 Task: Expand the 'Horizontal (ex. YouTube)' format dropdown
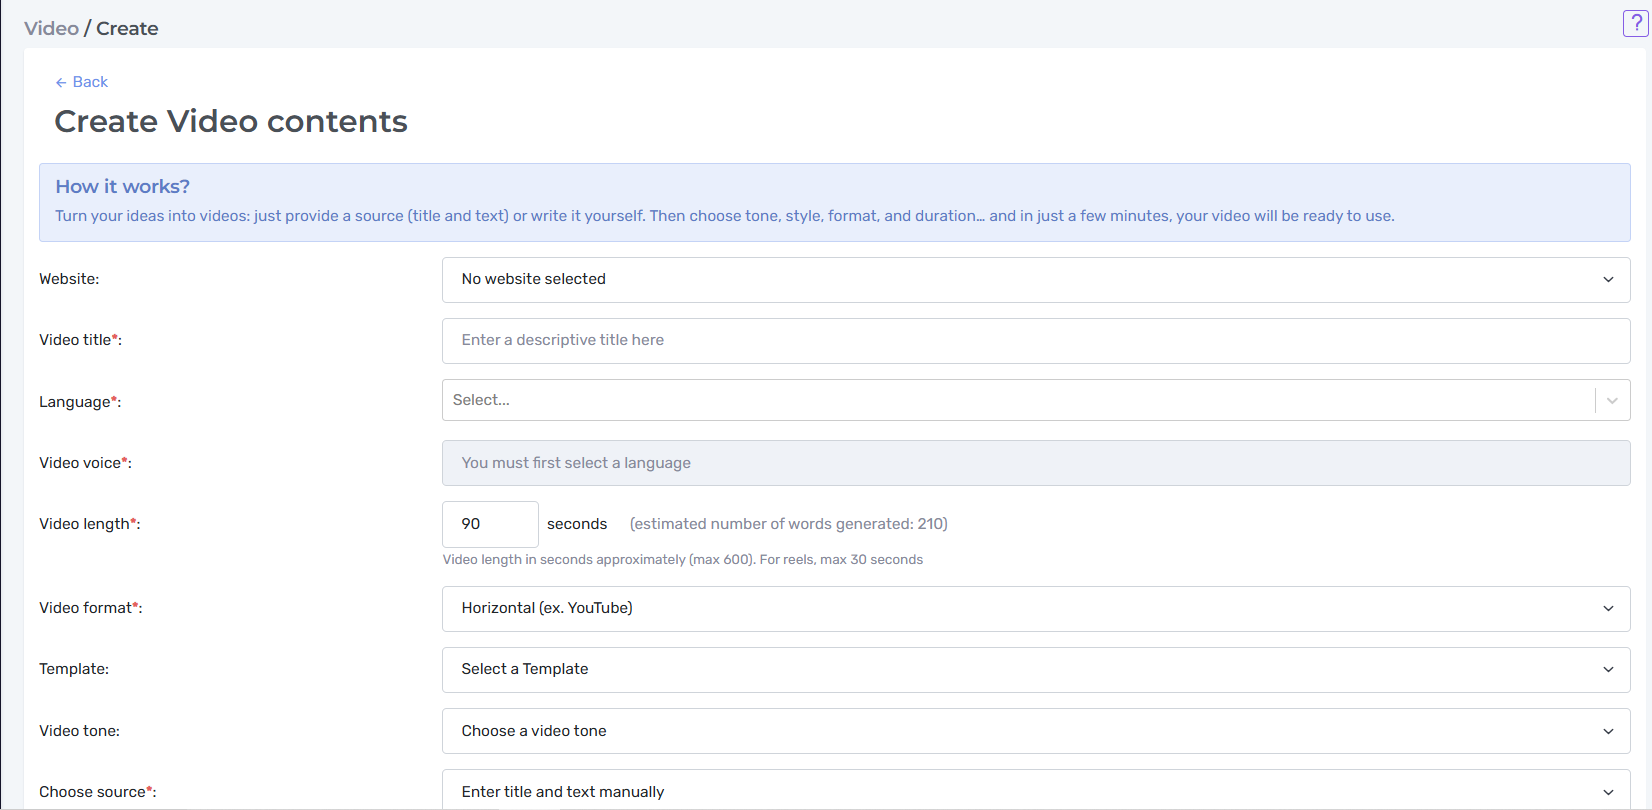[x=1036, y=609]
